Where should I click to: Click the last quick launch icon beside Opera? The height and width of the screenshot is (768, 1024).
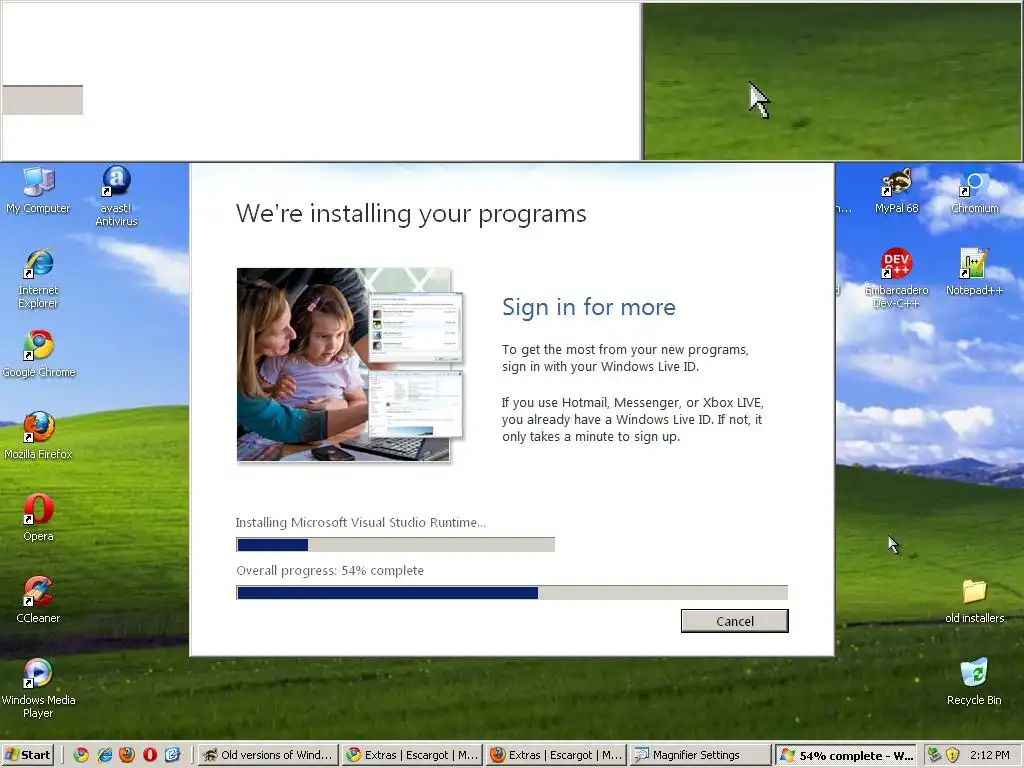(x=172, y=755)
